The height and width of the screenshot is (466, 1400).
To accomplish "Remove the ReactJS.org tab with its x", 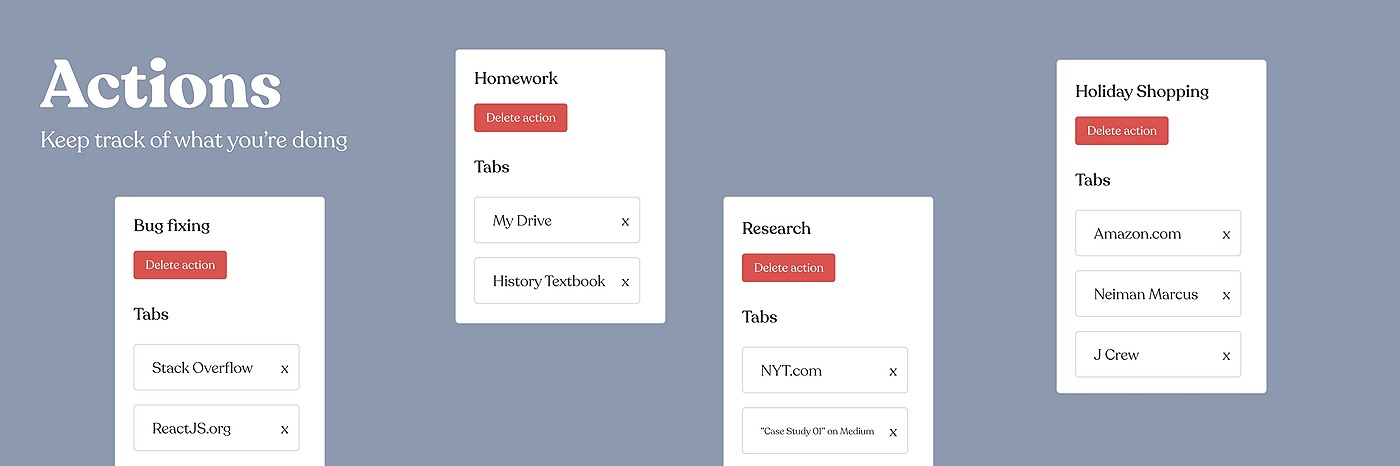I will (x=284, y=430).
